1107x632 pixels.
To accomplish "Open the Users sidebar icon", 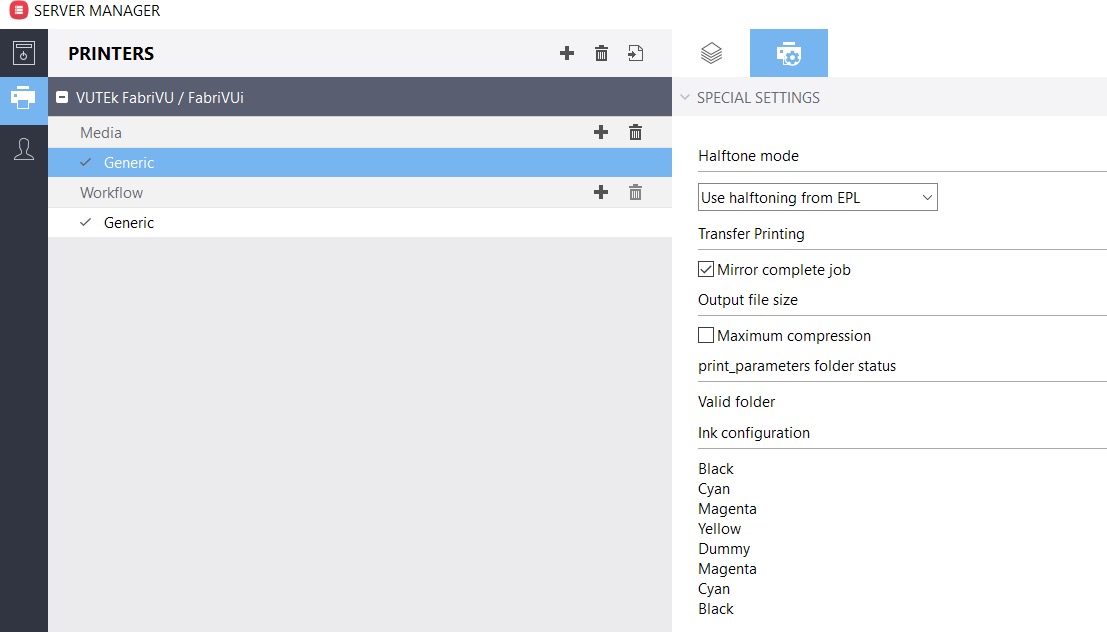I will tap(24, 149).
